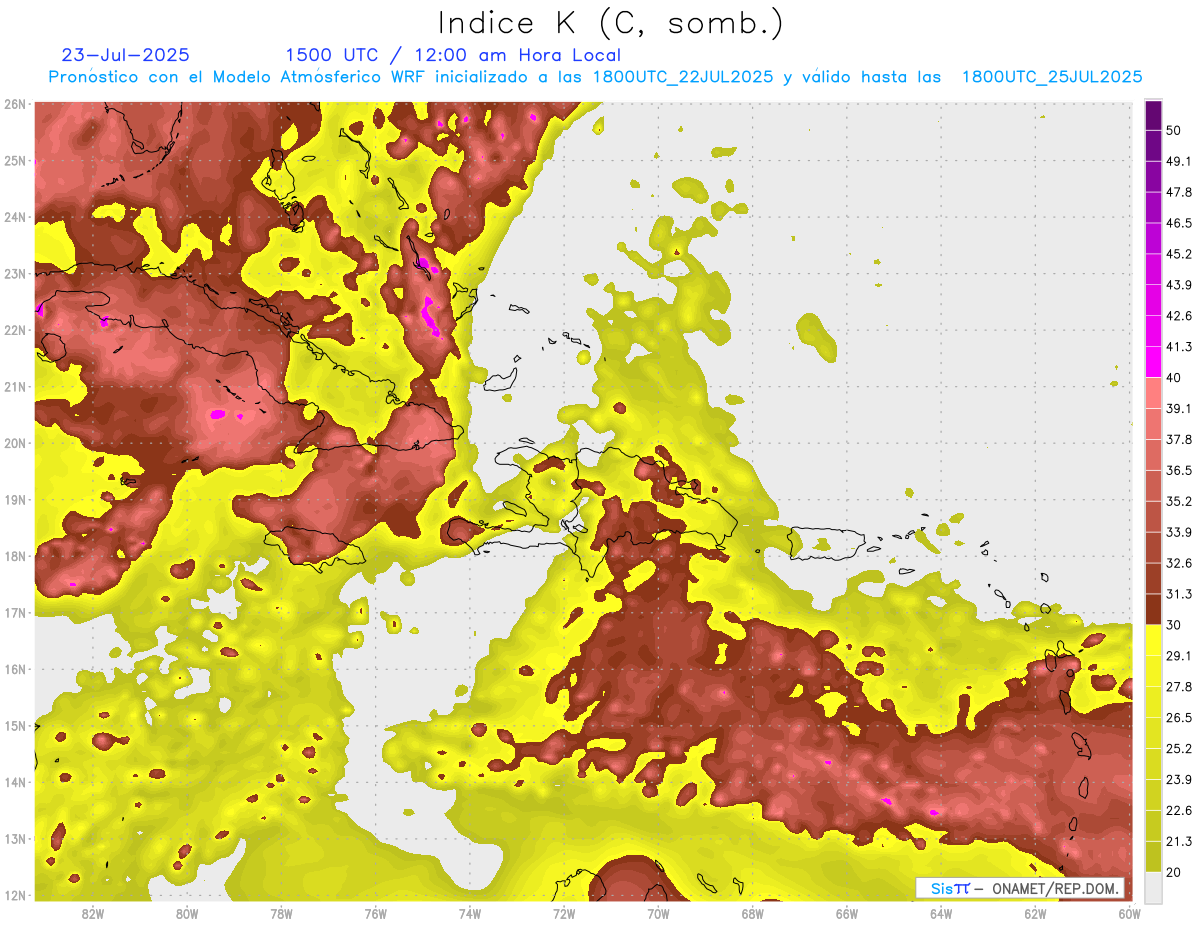1200x927 pixels.
Task: Click the longitude label '70W'
Action: [x=658, y=914]
